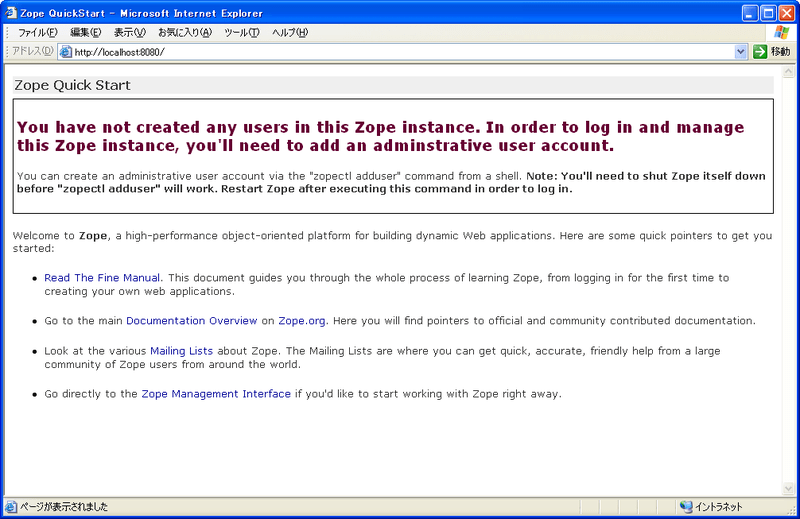Viewport: 800px width, 519px height.
Task: Click the scrollbar down arrow
Action: [x=789, y=489]
